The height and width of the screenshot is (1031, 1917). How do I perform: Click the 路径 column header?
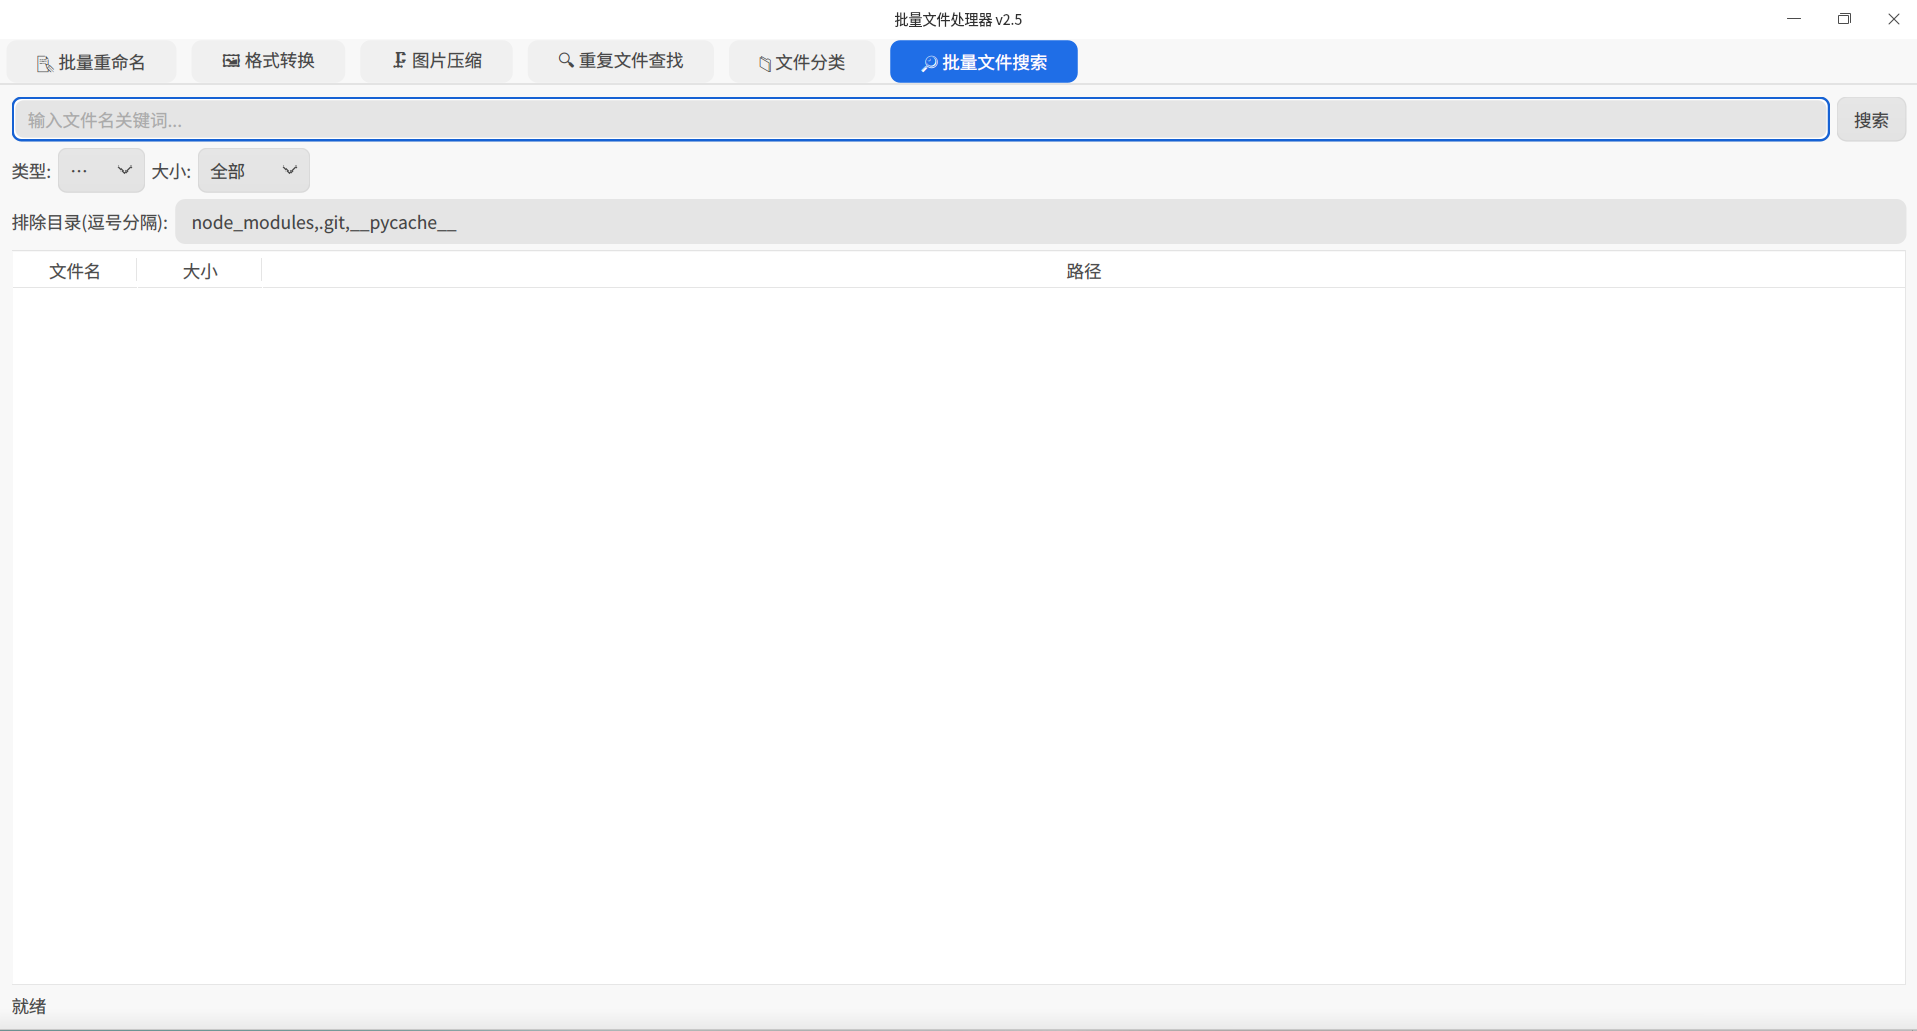(1083, 271)
